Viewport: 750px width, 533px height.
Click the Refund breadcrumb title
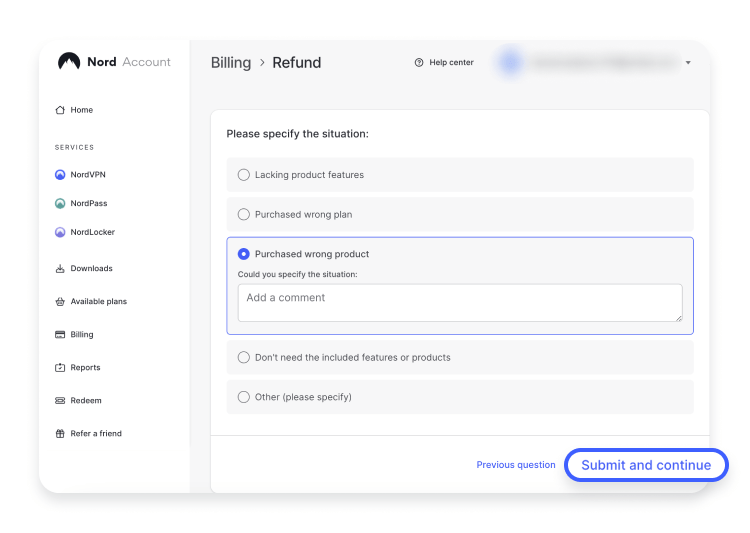(297, 63)
